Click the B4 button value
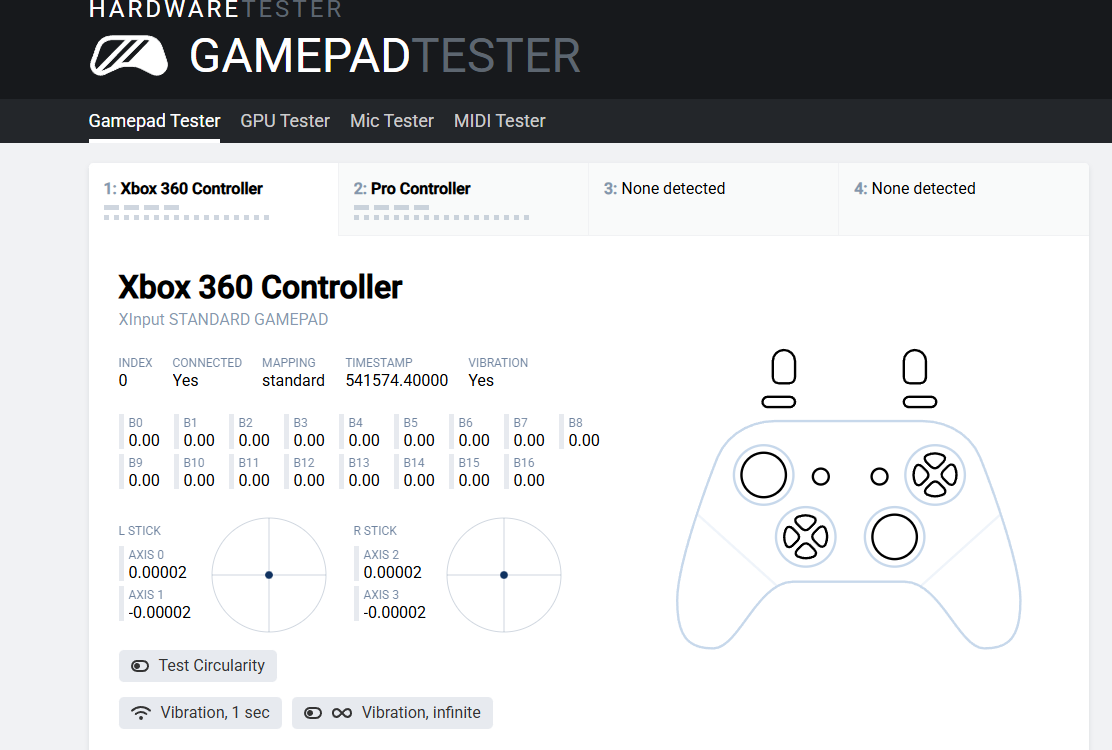Image resolution: width=1112 pixels, height=750 pixels. pos(364,440)
